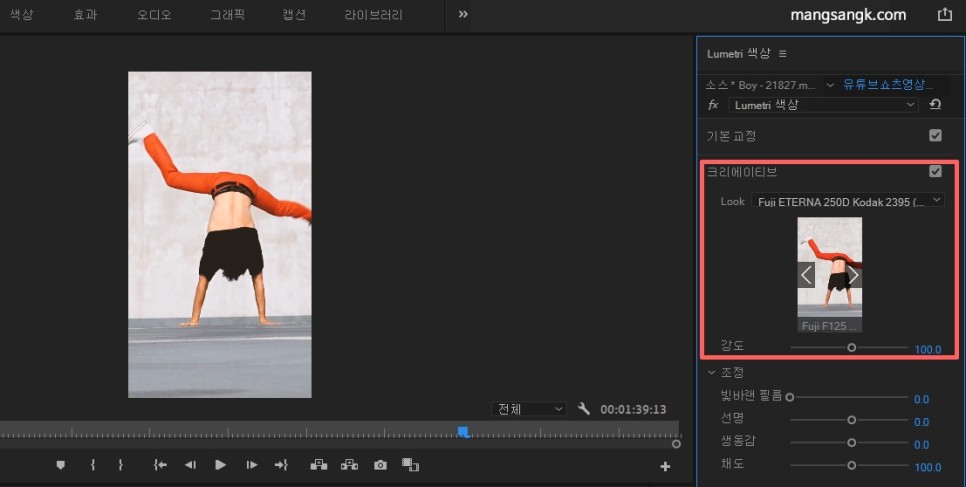Export frame with the camera icon
Viewport: 966px width, 487px height.
click(x=380, y=465)
